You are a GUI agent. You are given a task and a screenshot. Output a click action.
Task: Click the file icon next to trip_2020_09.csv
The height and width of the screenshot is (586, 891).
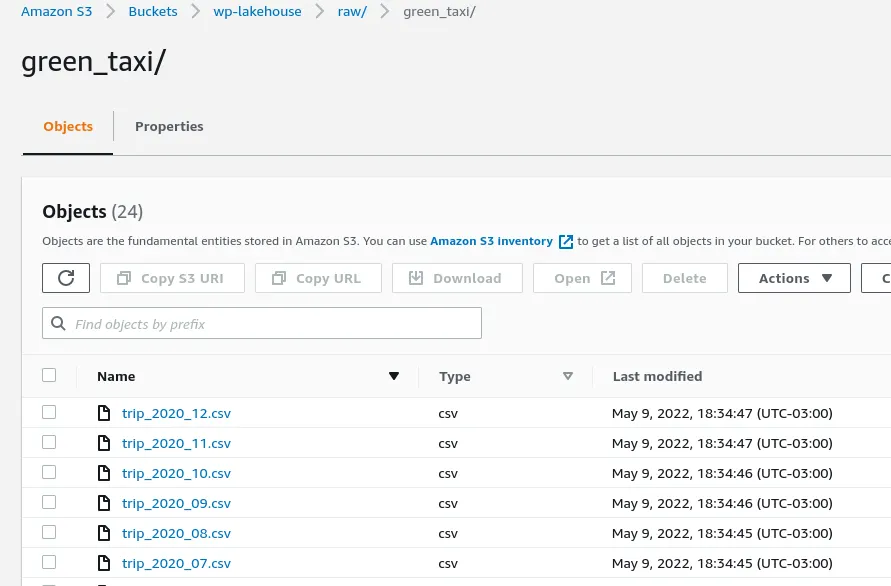(x=104, y=503)
